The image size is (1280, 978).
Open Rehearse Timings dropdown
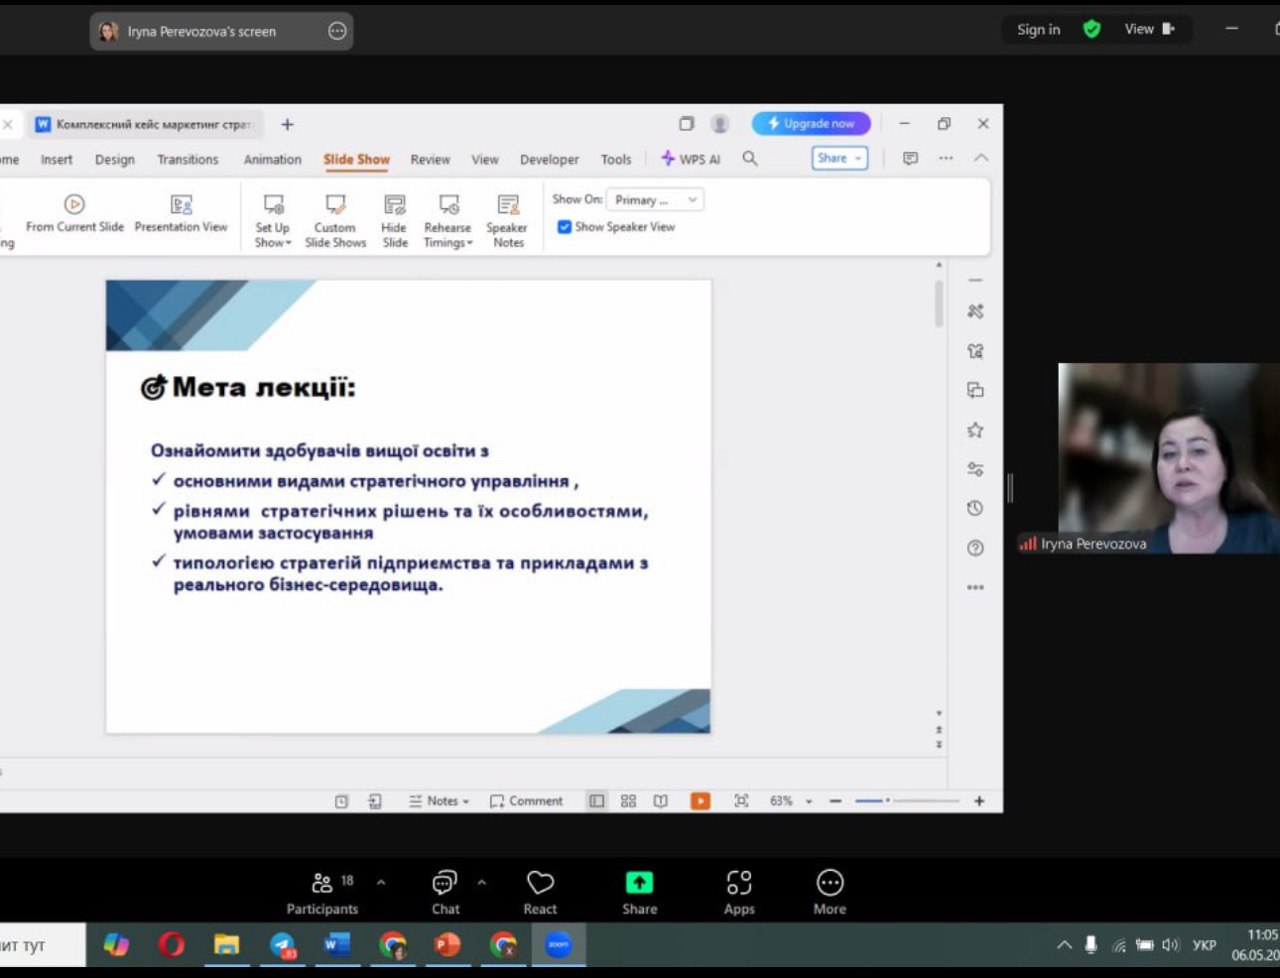[x=447, y=221]
